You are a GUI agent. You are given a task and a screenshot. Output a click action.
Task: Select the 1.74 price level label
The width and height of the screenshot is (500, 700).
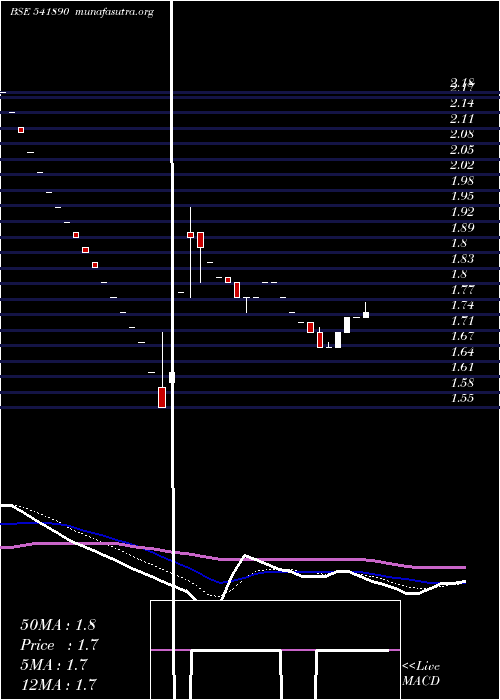(x=462, y=305)
